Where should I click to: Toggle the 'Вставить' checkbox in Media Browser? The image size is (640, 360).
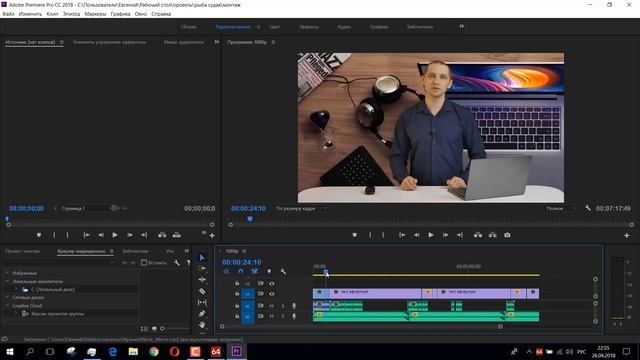(x=144, y=263)
